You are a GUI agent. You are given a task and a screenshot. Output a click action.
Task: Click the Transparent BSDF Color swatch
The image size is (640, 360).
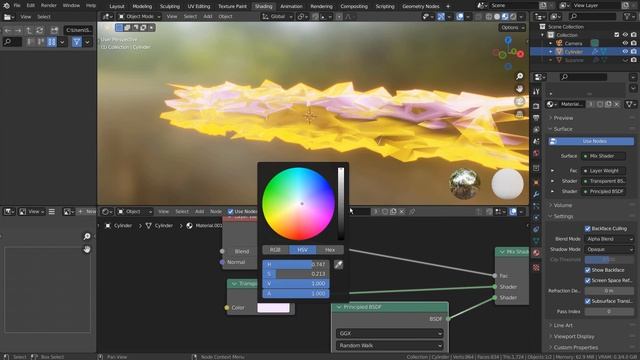273,308
